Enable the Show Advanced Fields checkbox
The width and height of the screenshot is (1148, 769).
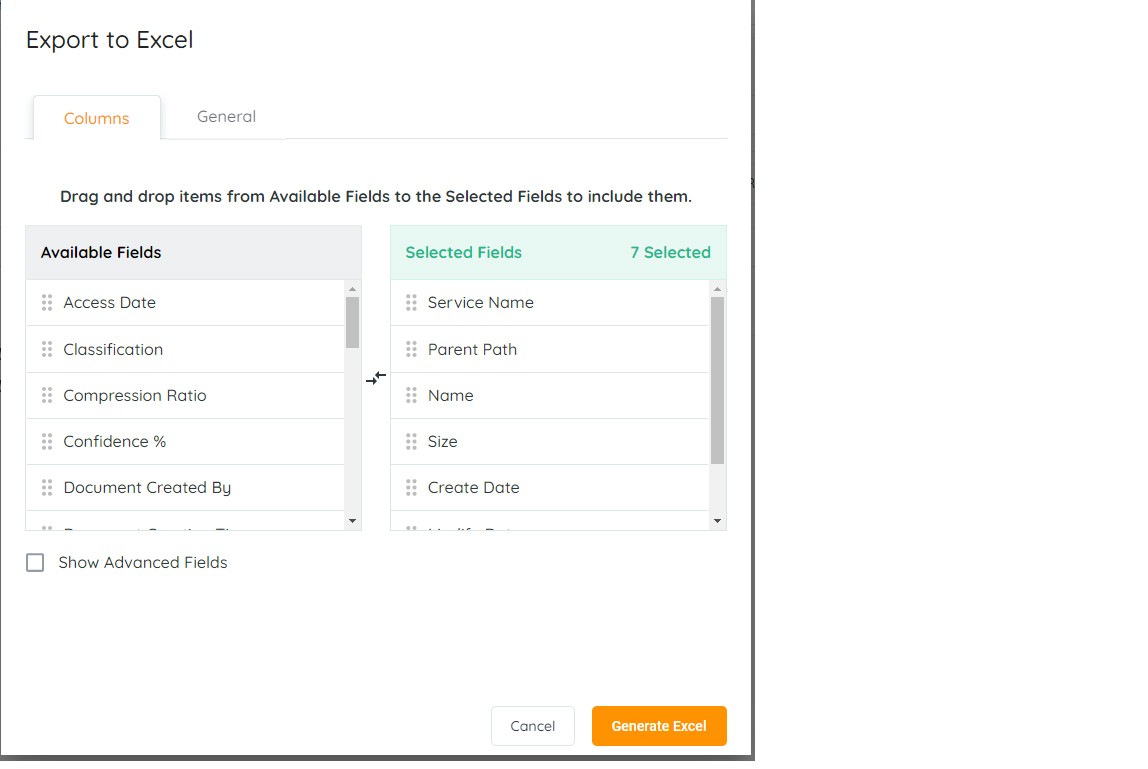click(36, 563)
